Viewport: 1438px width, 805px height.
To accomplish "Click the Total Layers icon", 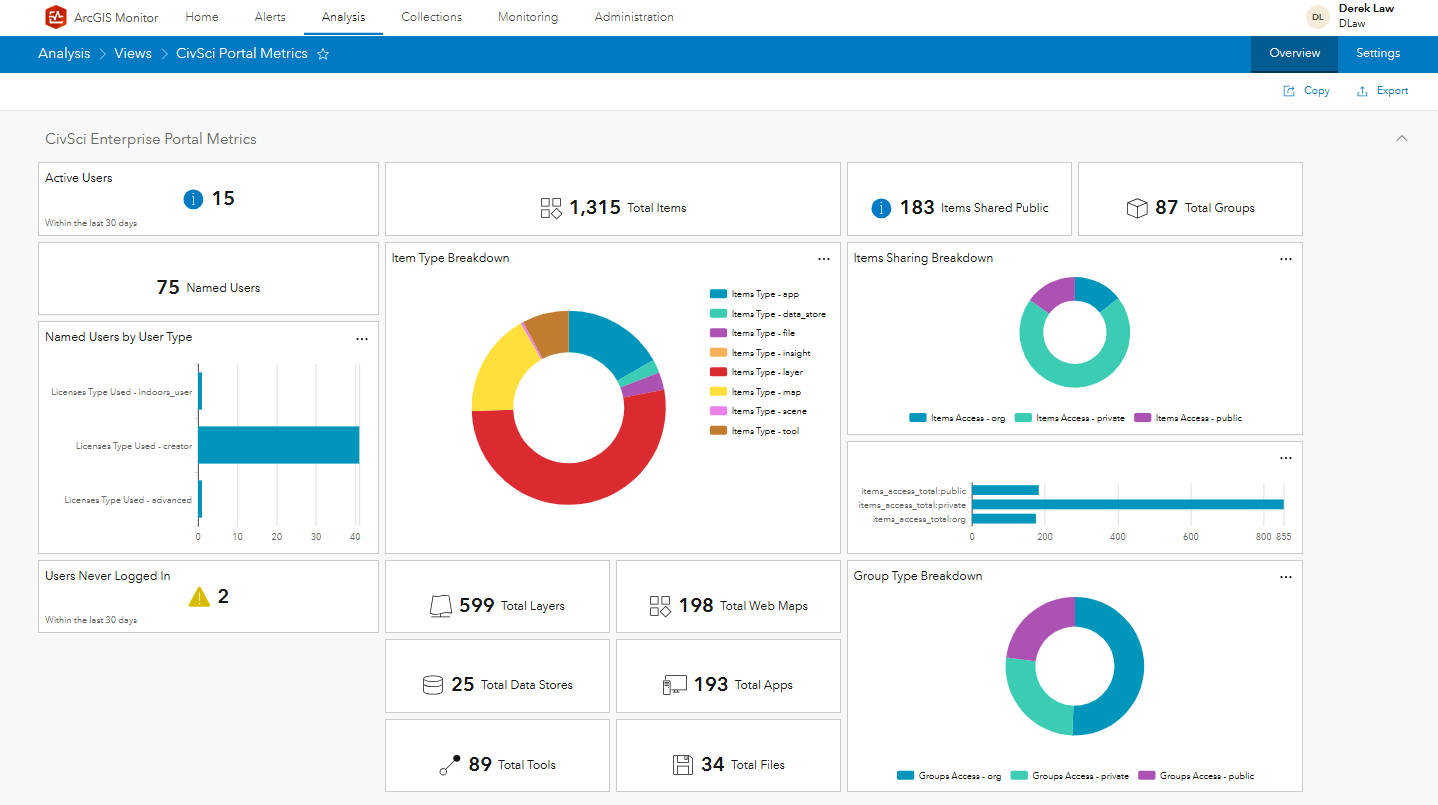I will click(440, 606).
